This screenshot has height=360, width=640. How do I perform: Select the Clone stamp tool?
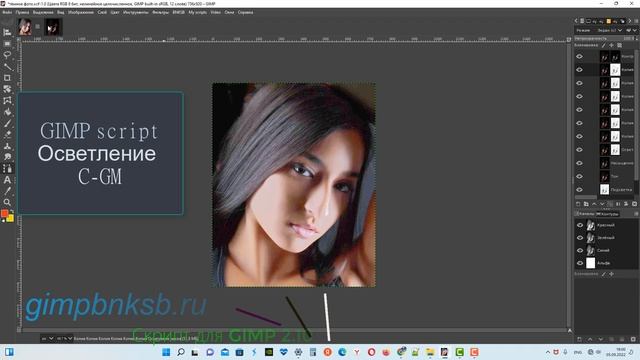7,146
